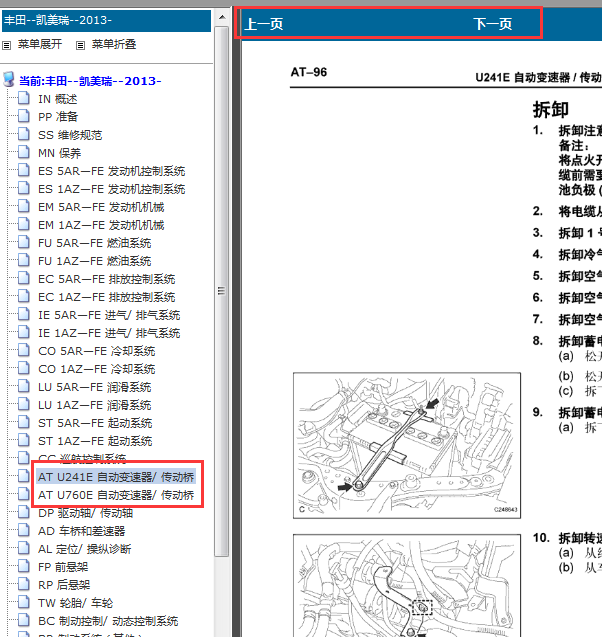Click page icon beside AD 车桥和差速器
The height and width of the screenshot is (637, 602).
pyautogui.click(x=24, y=530)
